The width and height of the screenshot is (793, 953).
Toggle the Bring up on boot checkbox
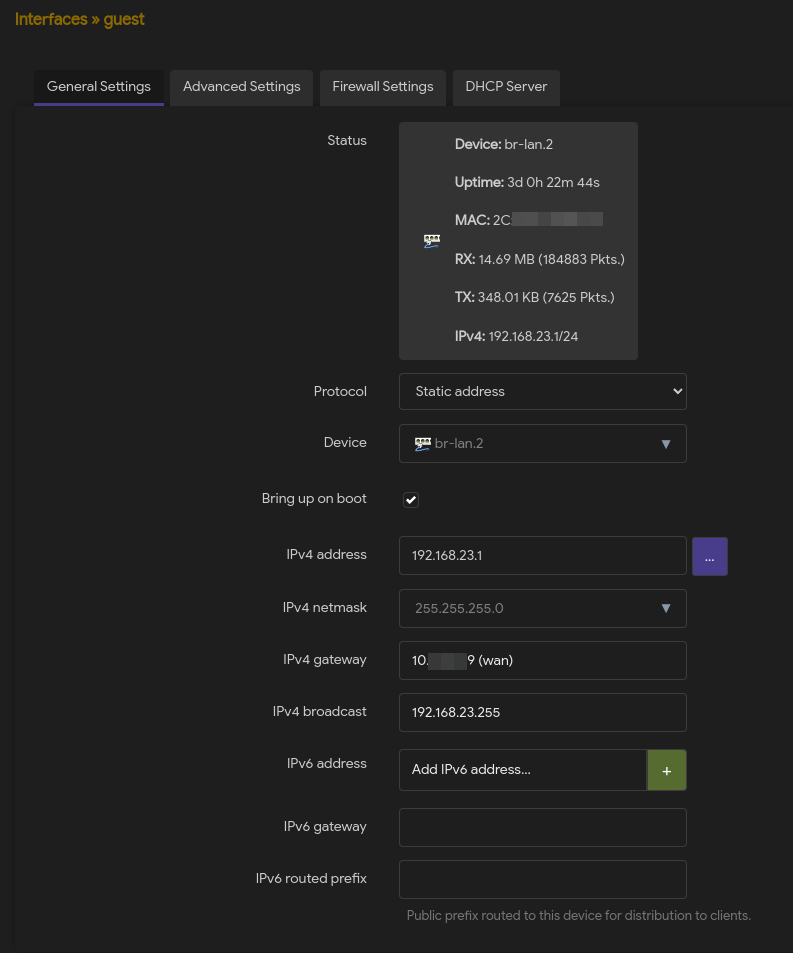point(411,500)
